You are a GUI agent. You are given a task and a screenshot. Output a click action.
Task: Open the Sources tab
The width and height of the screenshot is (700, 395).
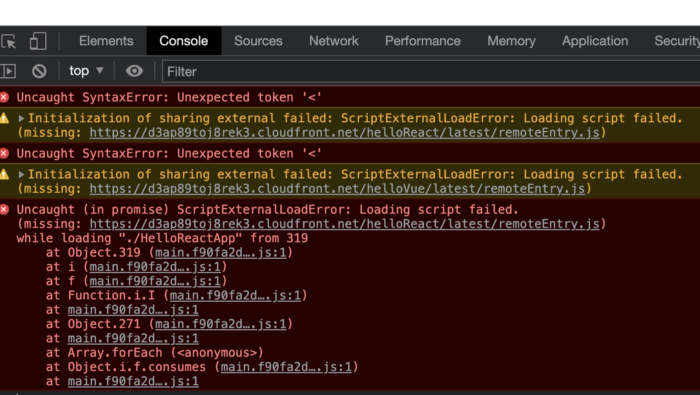(x=258, y=41)
